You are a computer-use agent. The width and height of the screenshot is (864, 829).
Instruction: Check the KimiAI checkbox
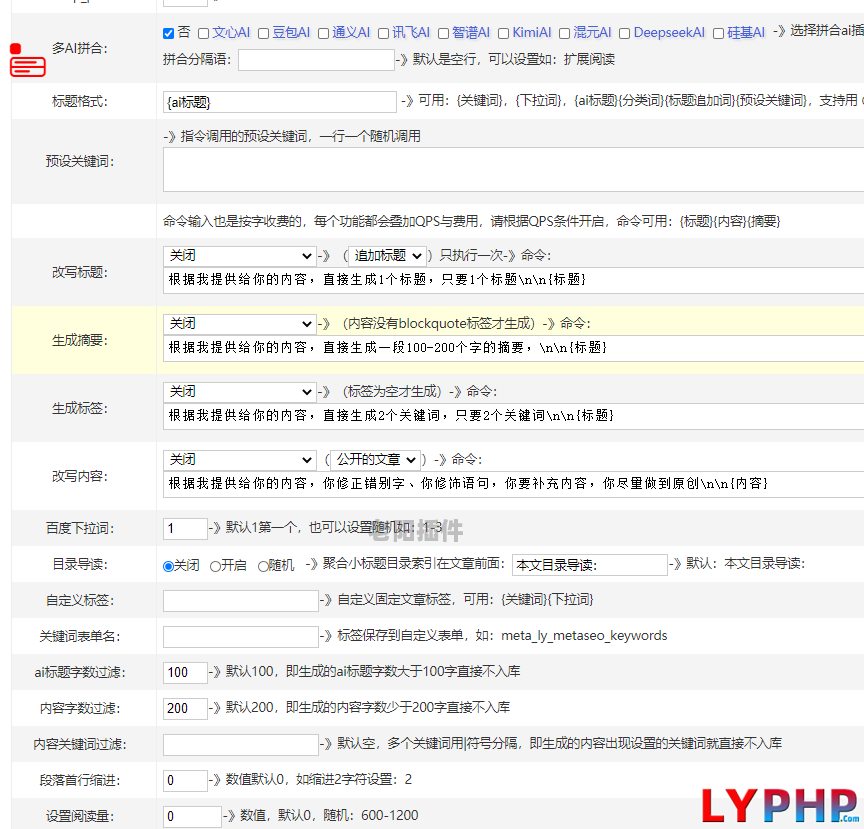pyautogui.click(x=503, y=34)
